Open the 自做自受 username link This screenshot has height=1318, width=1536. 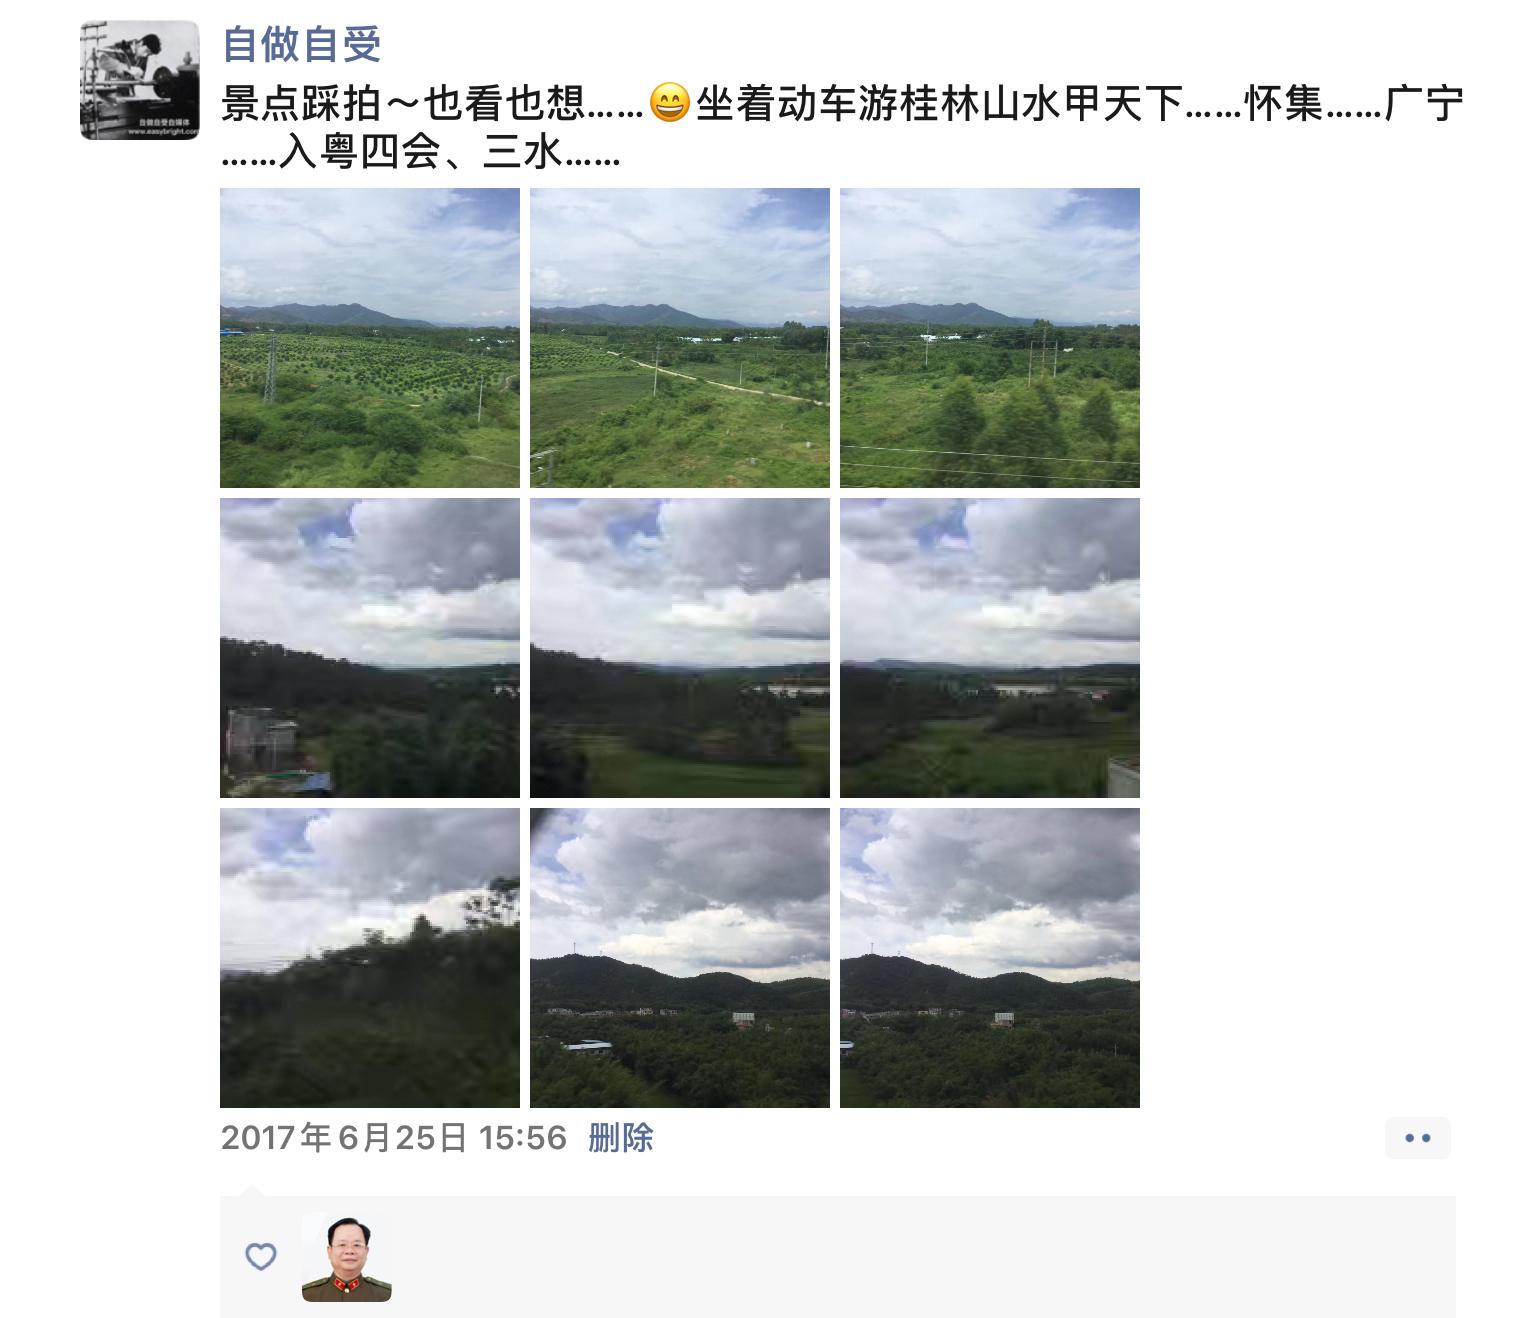tap(301, 45)
